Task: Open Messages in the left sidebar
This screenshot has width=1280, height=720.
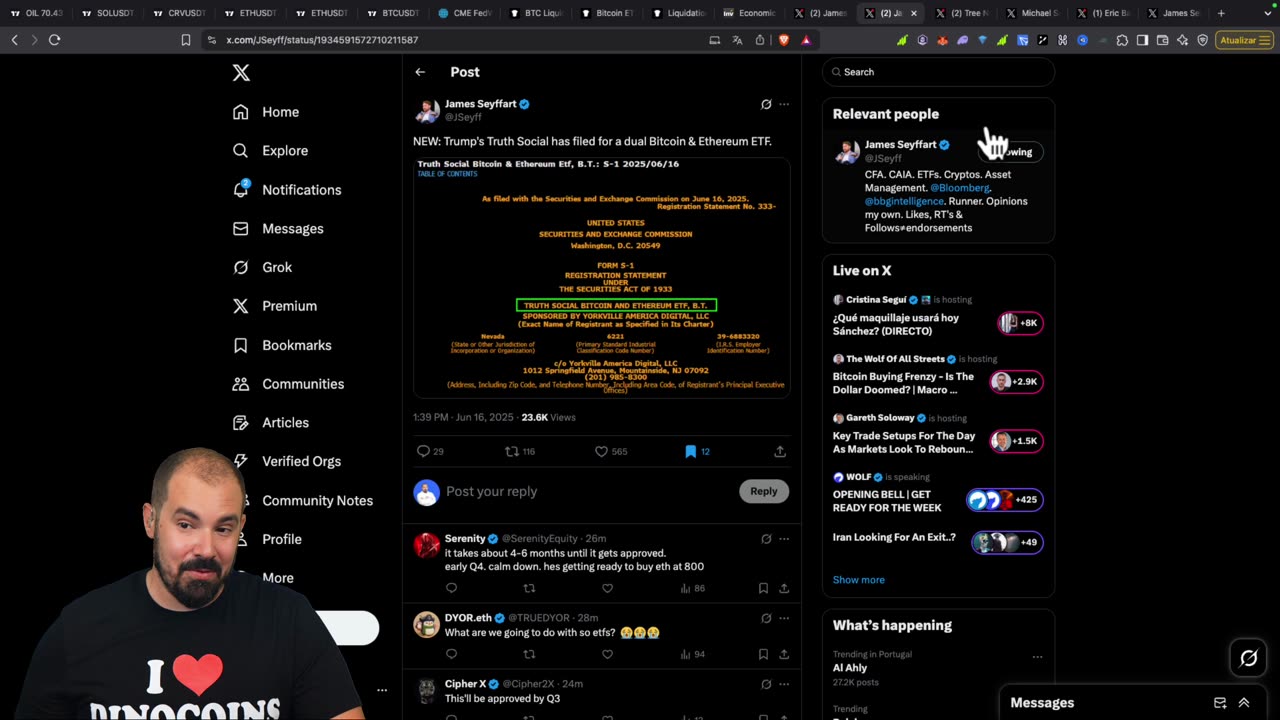Action: (x=278, y=229)
